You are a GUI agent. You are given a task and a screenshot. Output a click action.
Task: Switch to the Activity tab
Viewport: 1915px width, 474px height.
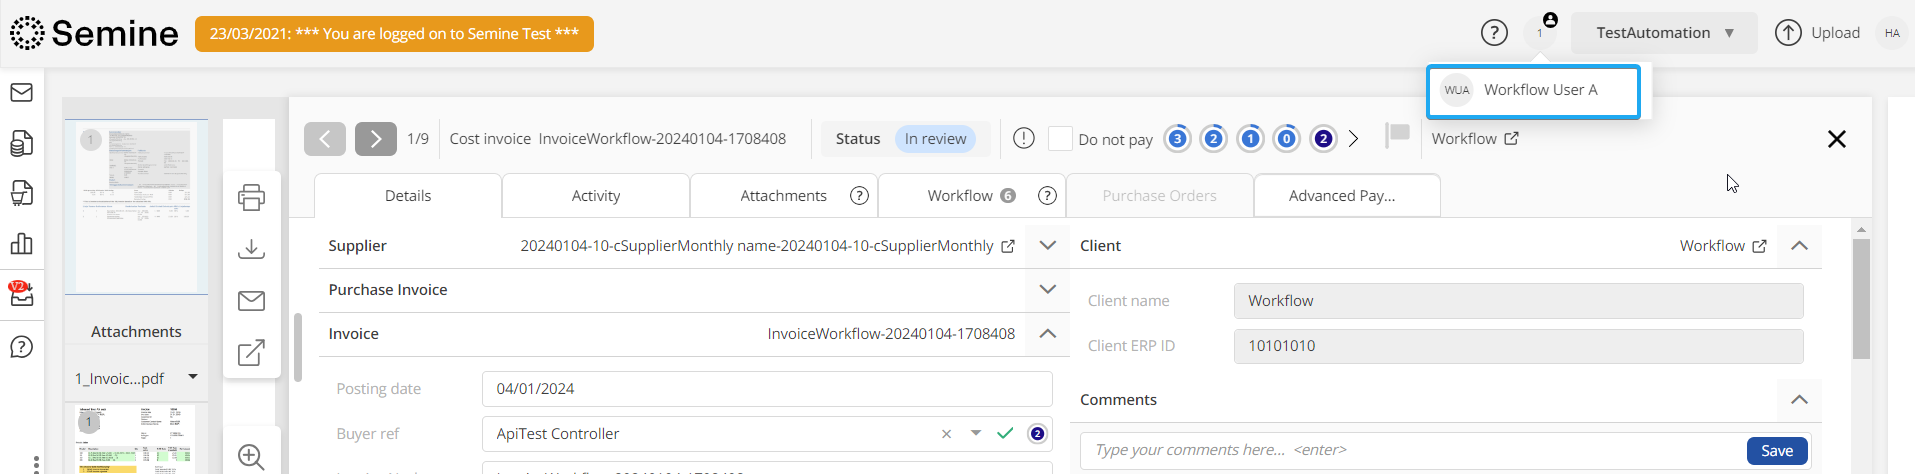click(x=595, y=196)
